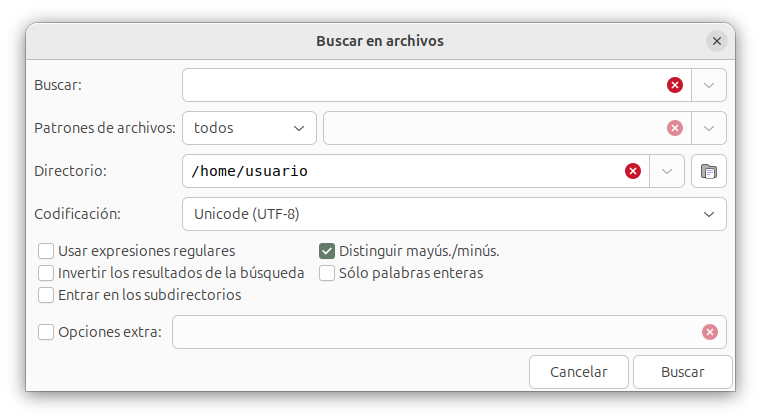Viewport: 761px width, 420px height.
Task: Toggle Sólo palabras enteras option
Action: (x=327, y=273)
